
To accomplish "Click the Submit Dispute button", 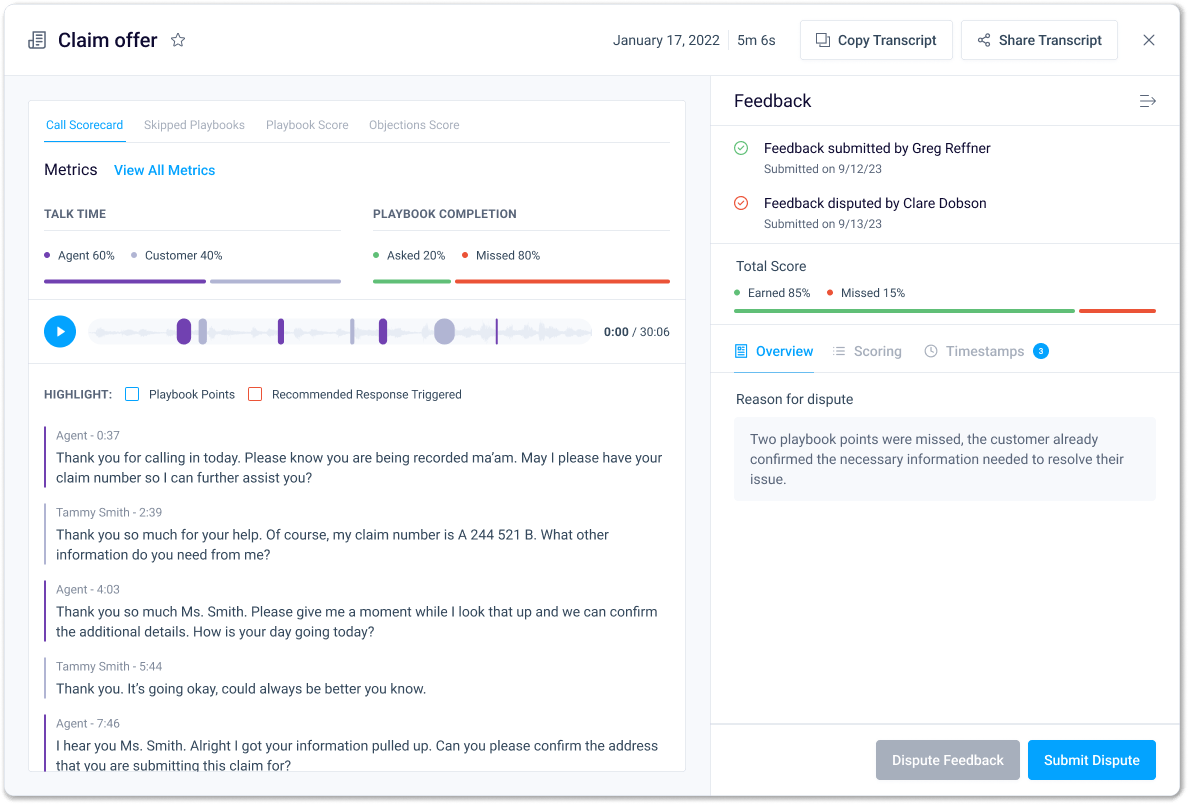I will click(x=1091, y=760).
